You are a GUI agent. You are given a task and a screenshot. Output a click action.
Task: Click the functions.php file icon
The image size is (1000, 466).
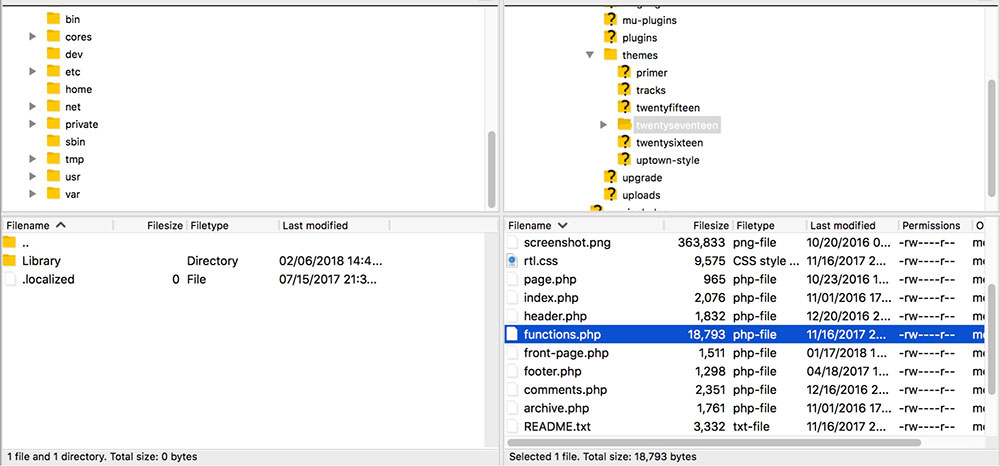(x=512, y=335)
